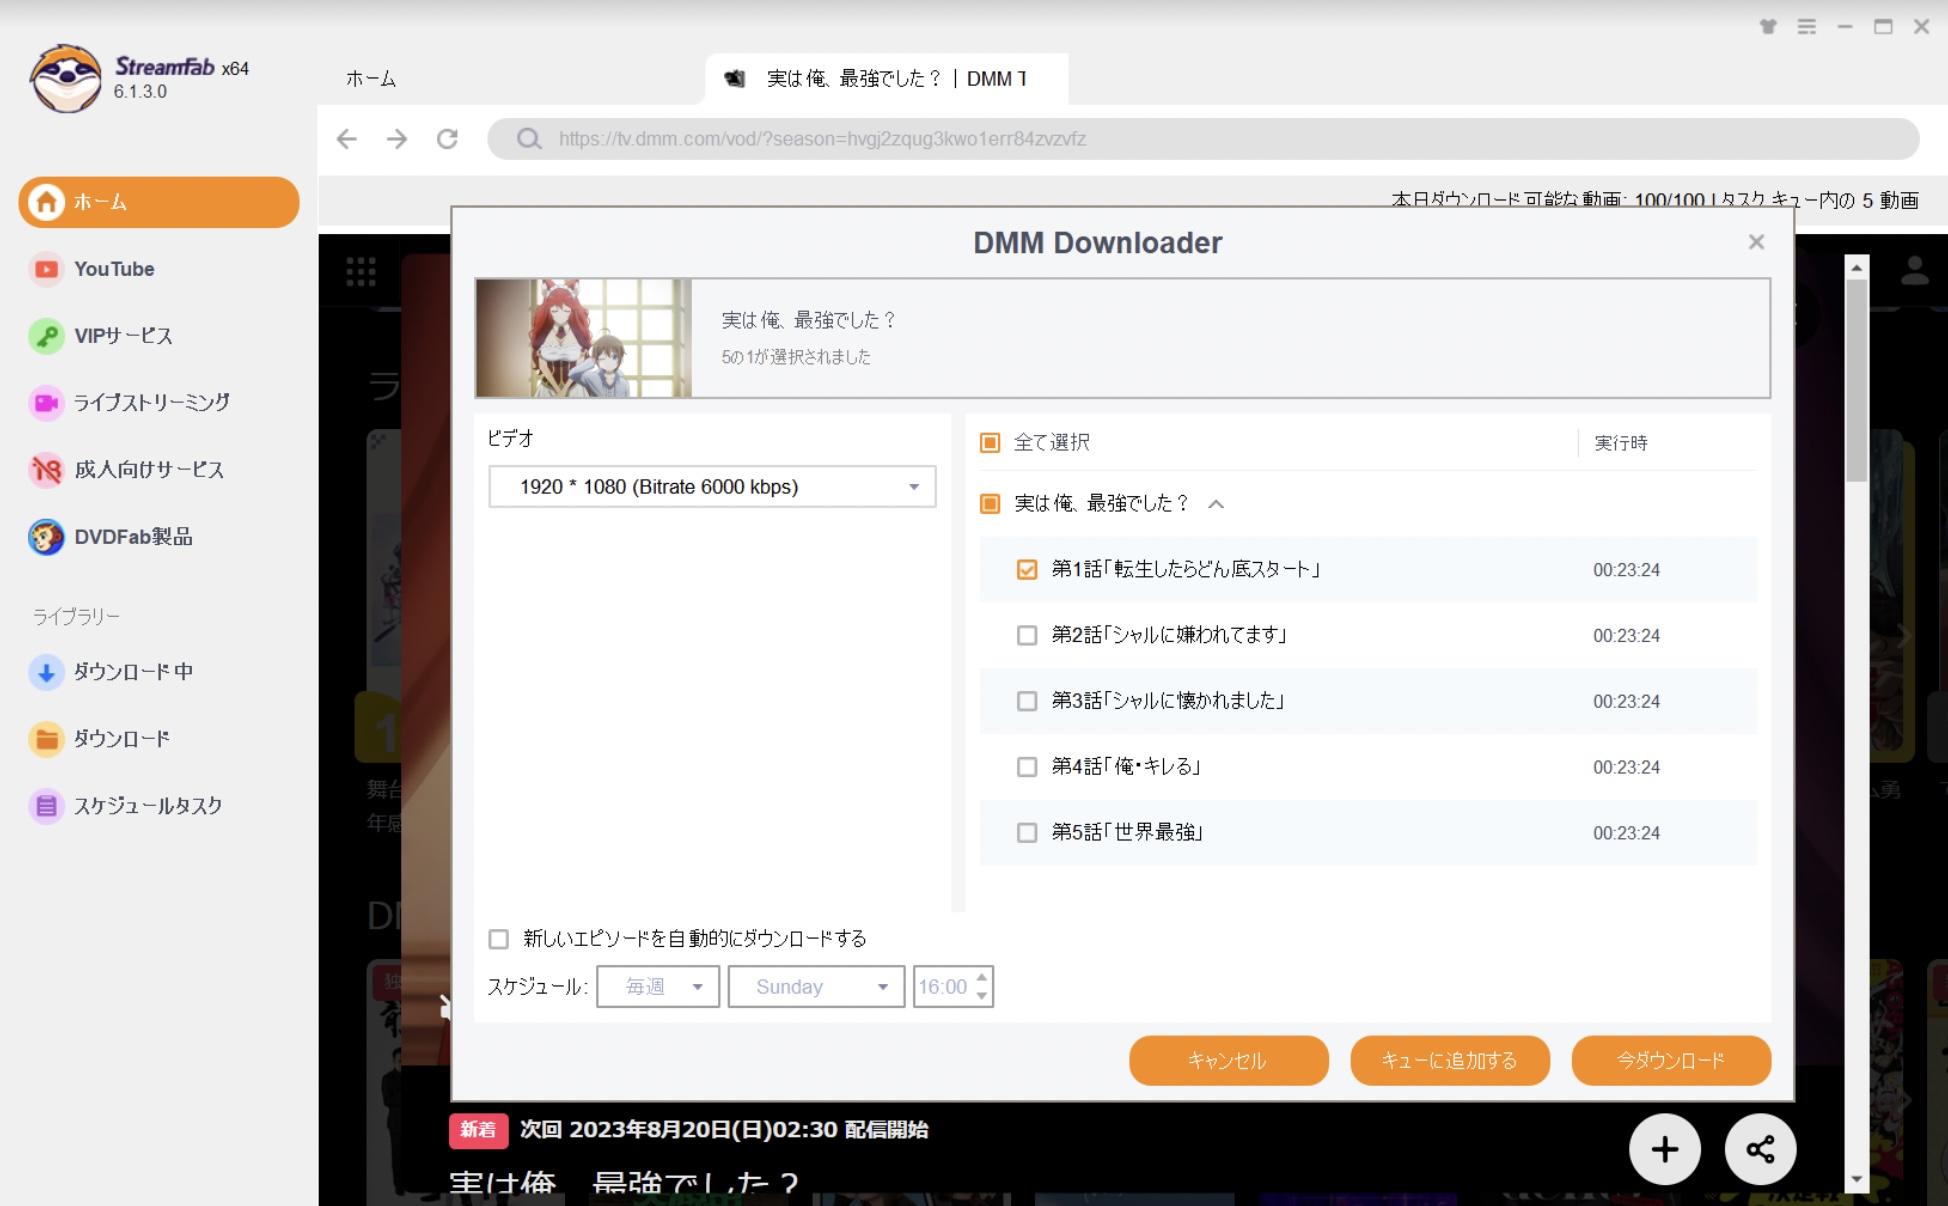Switch to the ホーム tab

click(x=371, y=79)
